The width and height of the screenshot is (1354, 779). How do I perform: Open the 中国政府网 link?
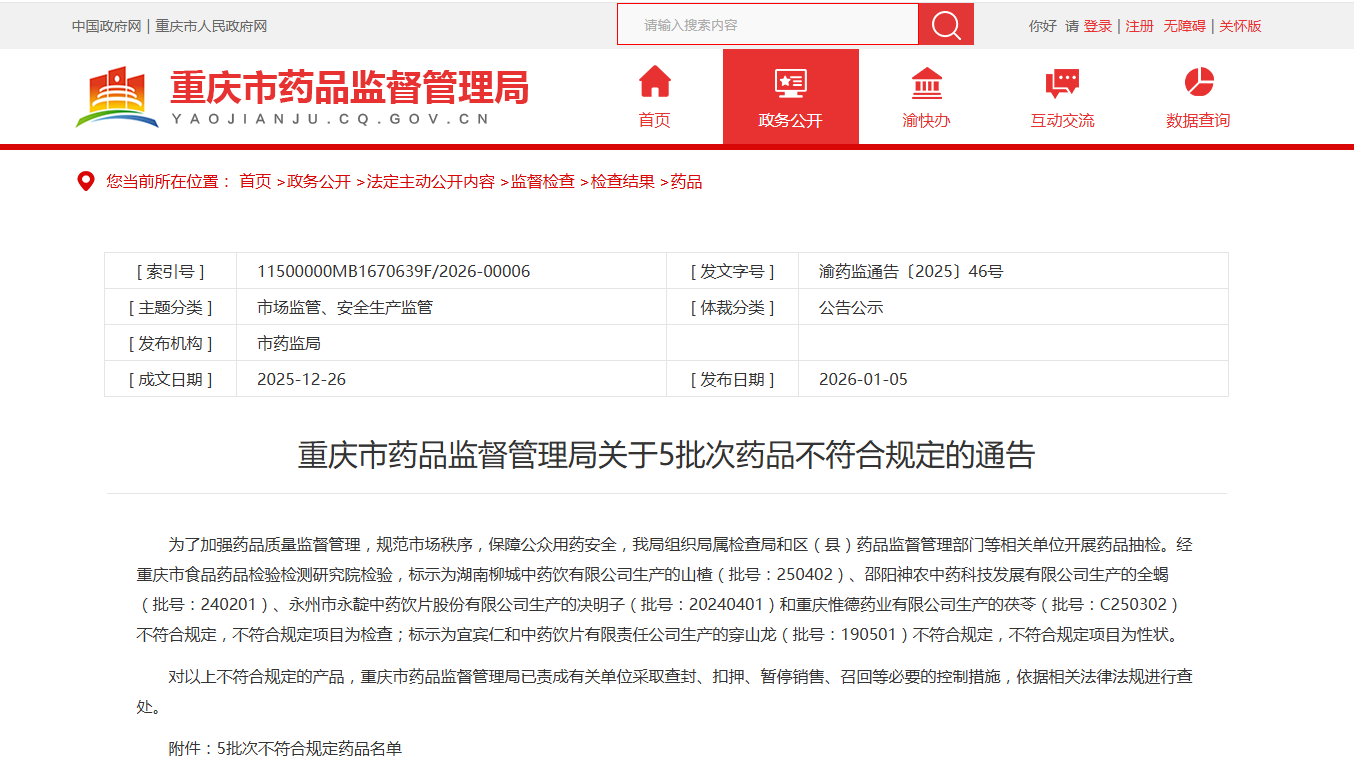tap(106, 26)
